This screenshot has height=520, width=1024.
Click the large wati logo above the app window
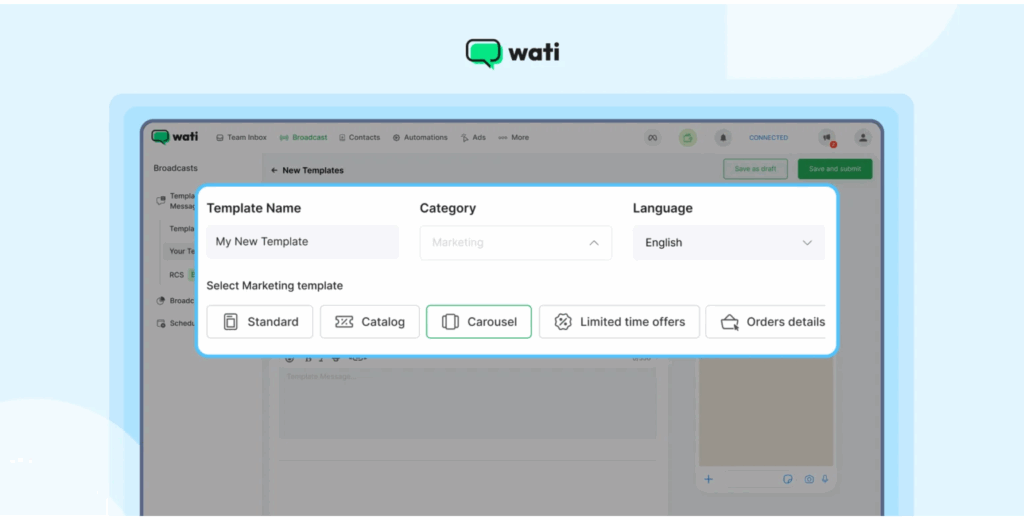click(512, 54)
